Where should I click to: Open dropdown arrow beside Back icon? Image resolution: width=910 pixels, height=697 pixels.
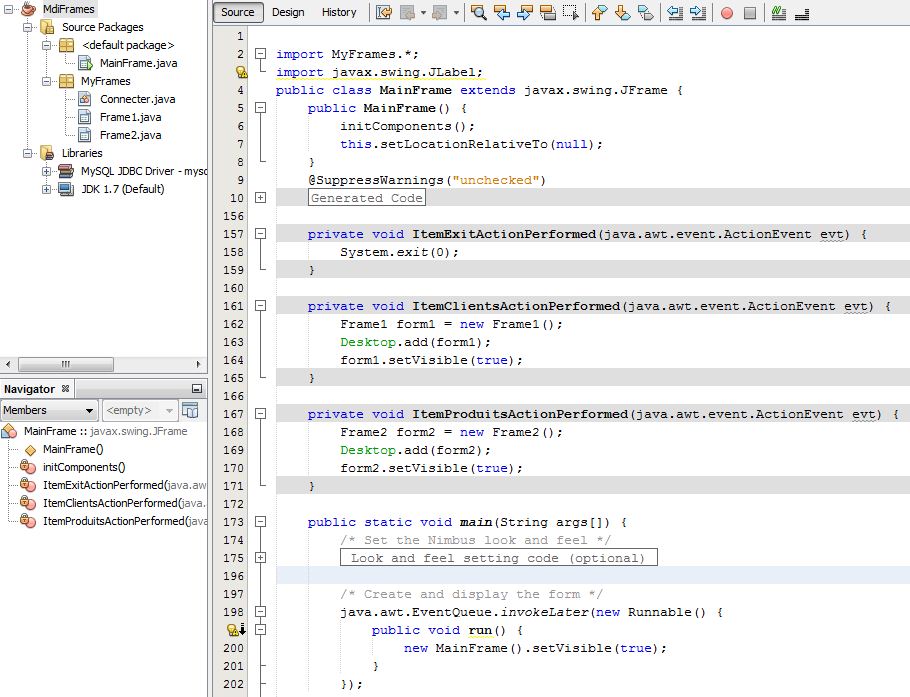[423, 13]
